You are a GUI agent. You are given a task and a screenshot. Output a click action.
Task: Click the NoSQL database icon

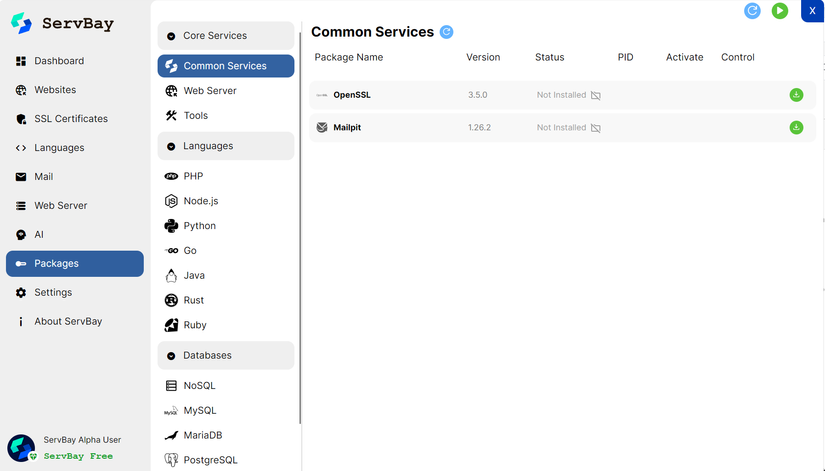171,386
